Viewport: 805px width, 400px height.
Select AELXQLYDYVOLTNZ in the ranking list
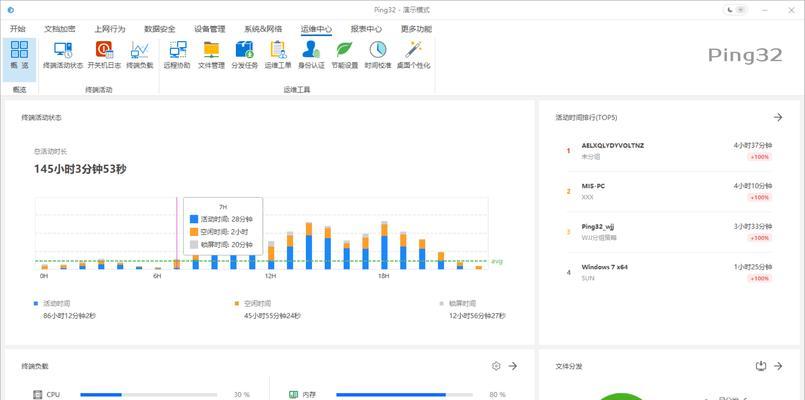tap(612, 146)
